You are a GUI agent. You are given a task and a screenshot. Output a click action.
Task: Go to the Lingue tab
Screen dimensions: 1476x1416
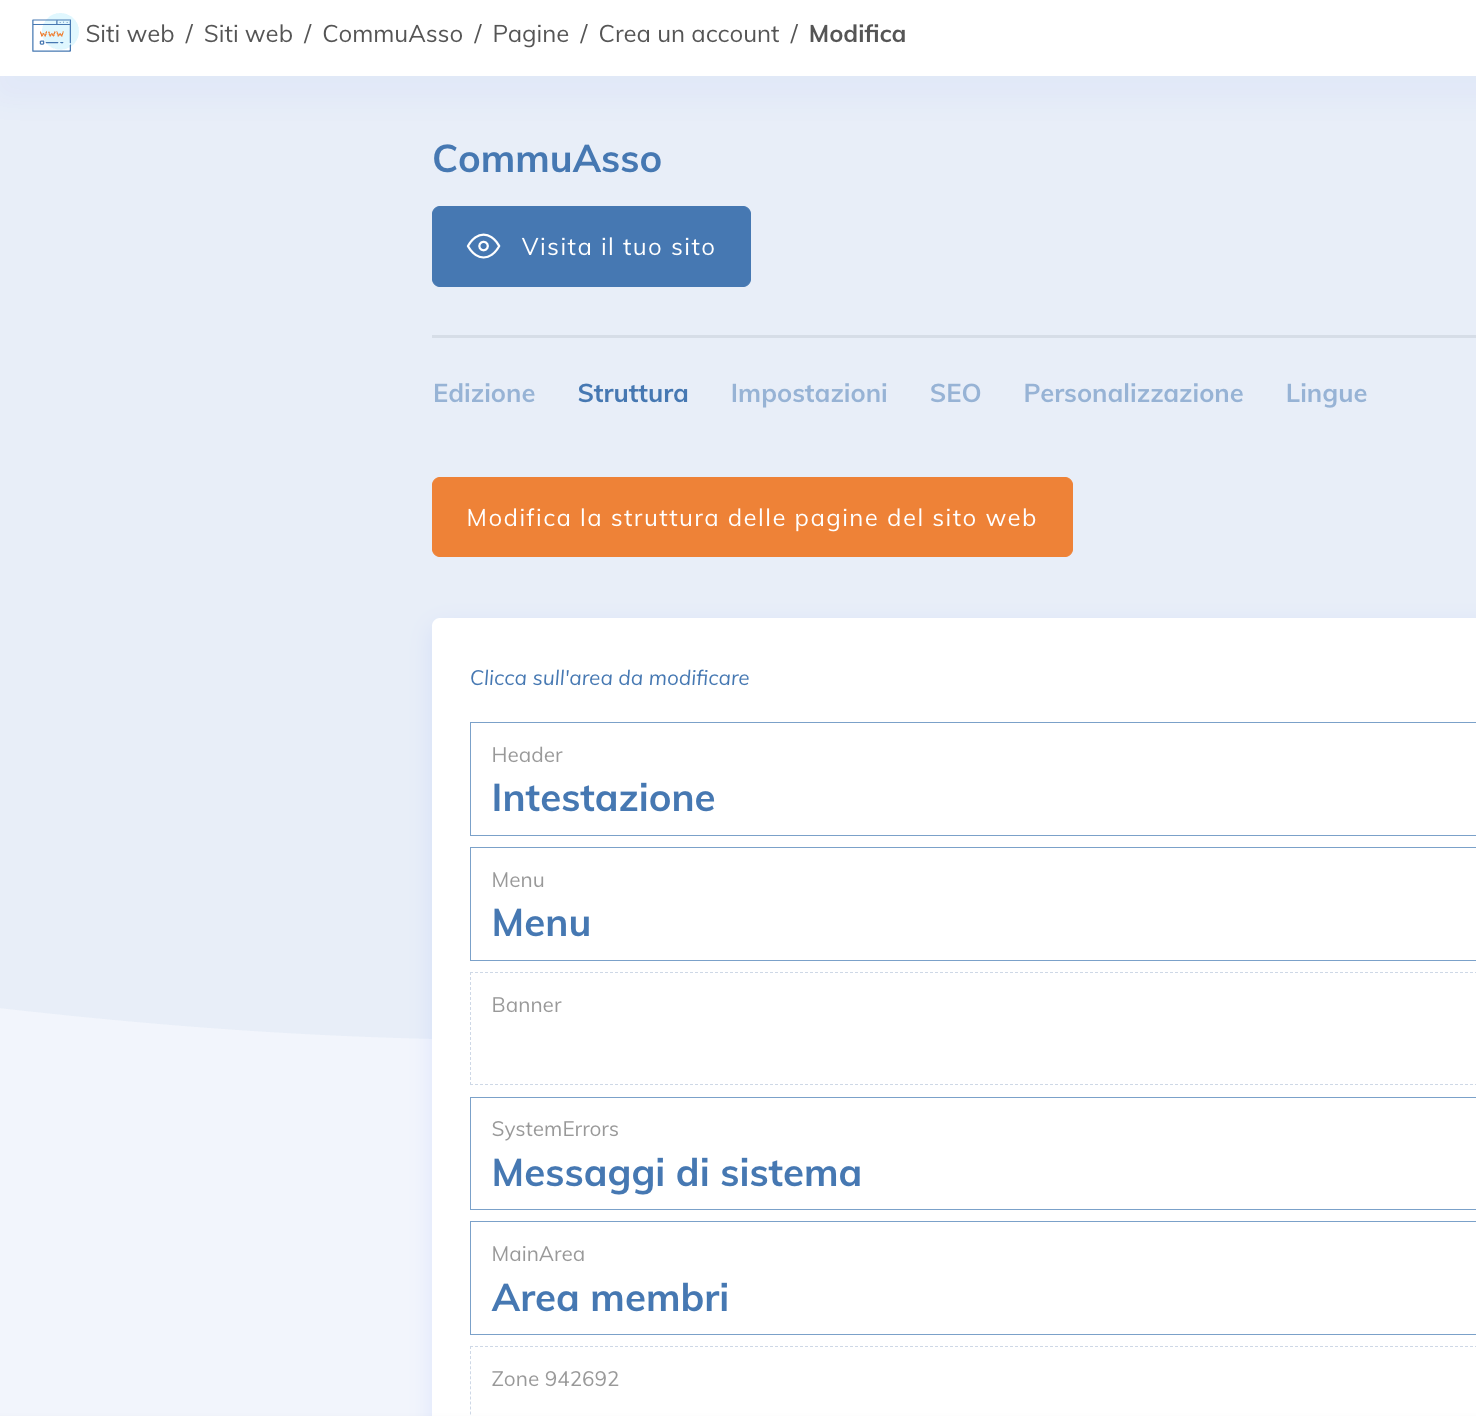click(x=1325, y=393)
